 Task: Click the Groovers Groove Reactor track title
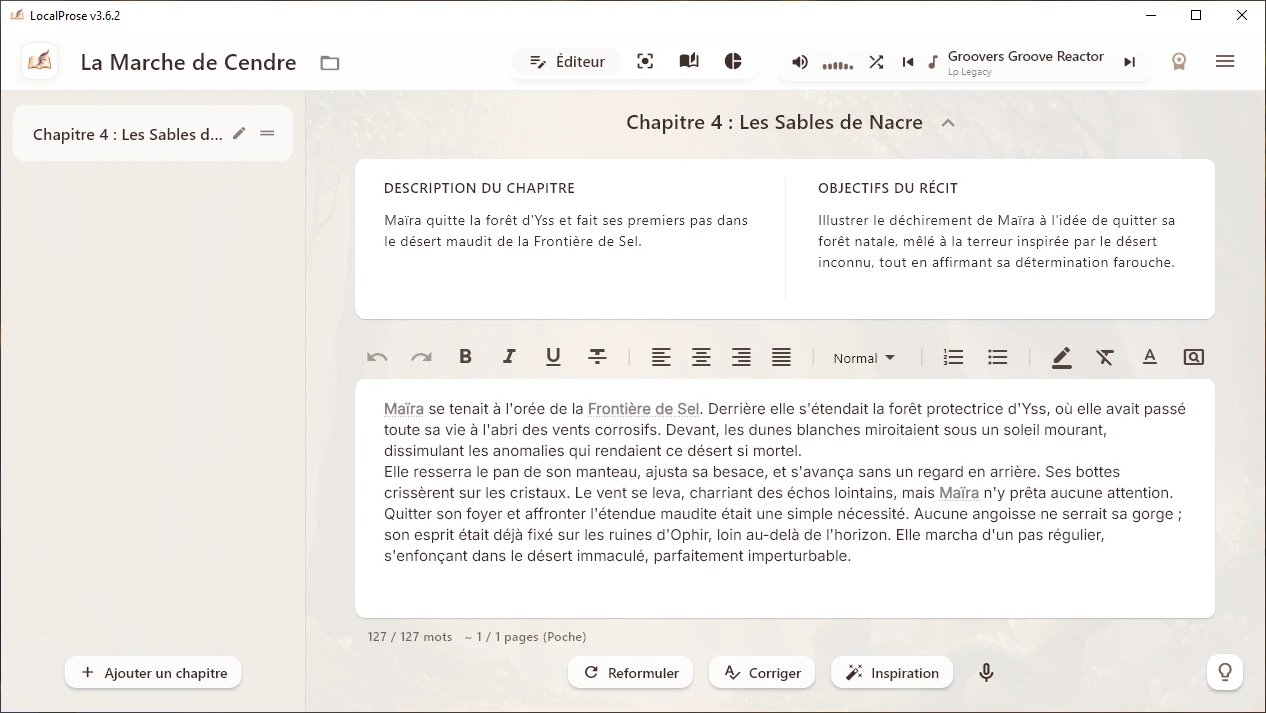(1026, 57)
